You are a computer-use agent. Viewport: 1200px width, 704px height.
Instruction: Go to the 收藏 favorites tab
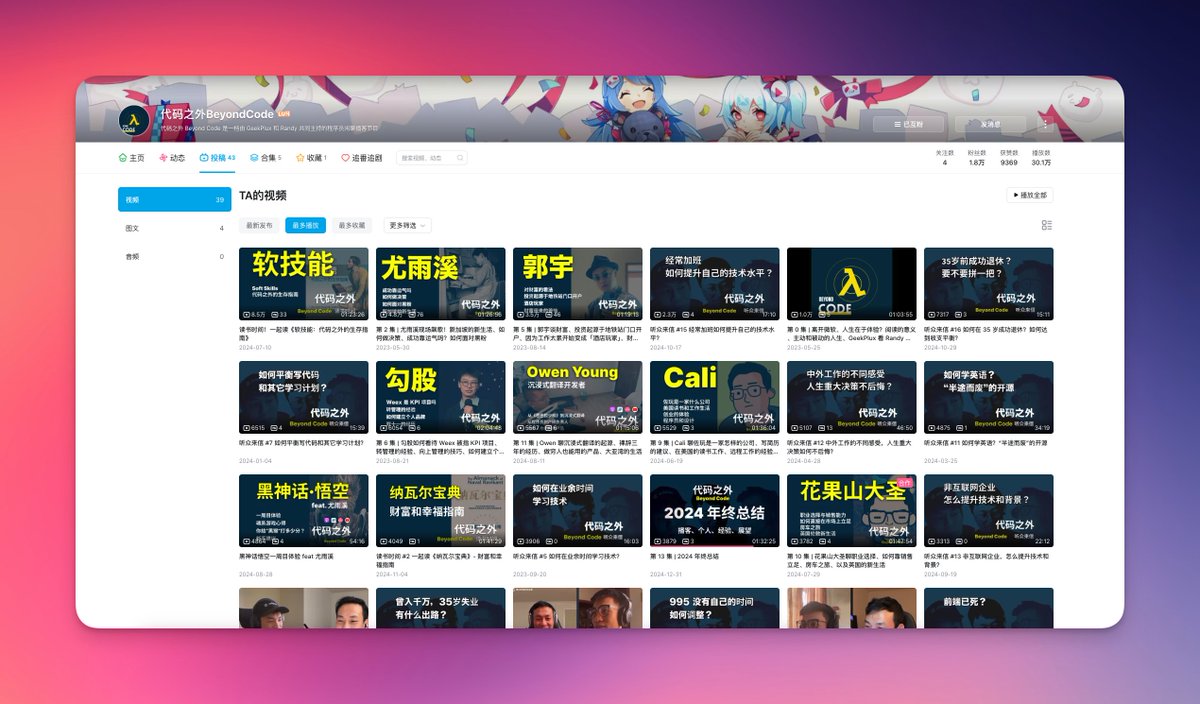(311, 158)
